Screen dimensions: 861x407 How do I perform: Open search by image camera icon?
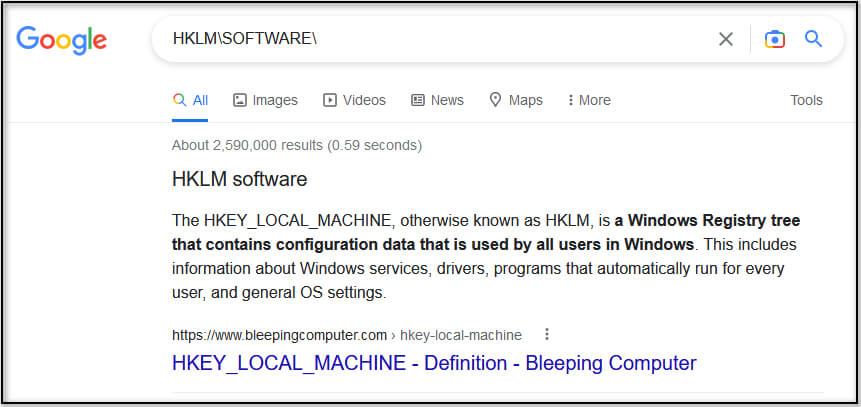point(775,39)
